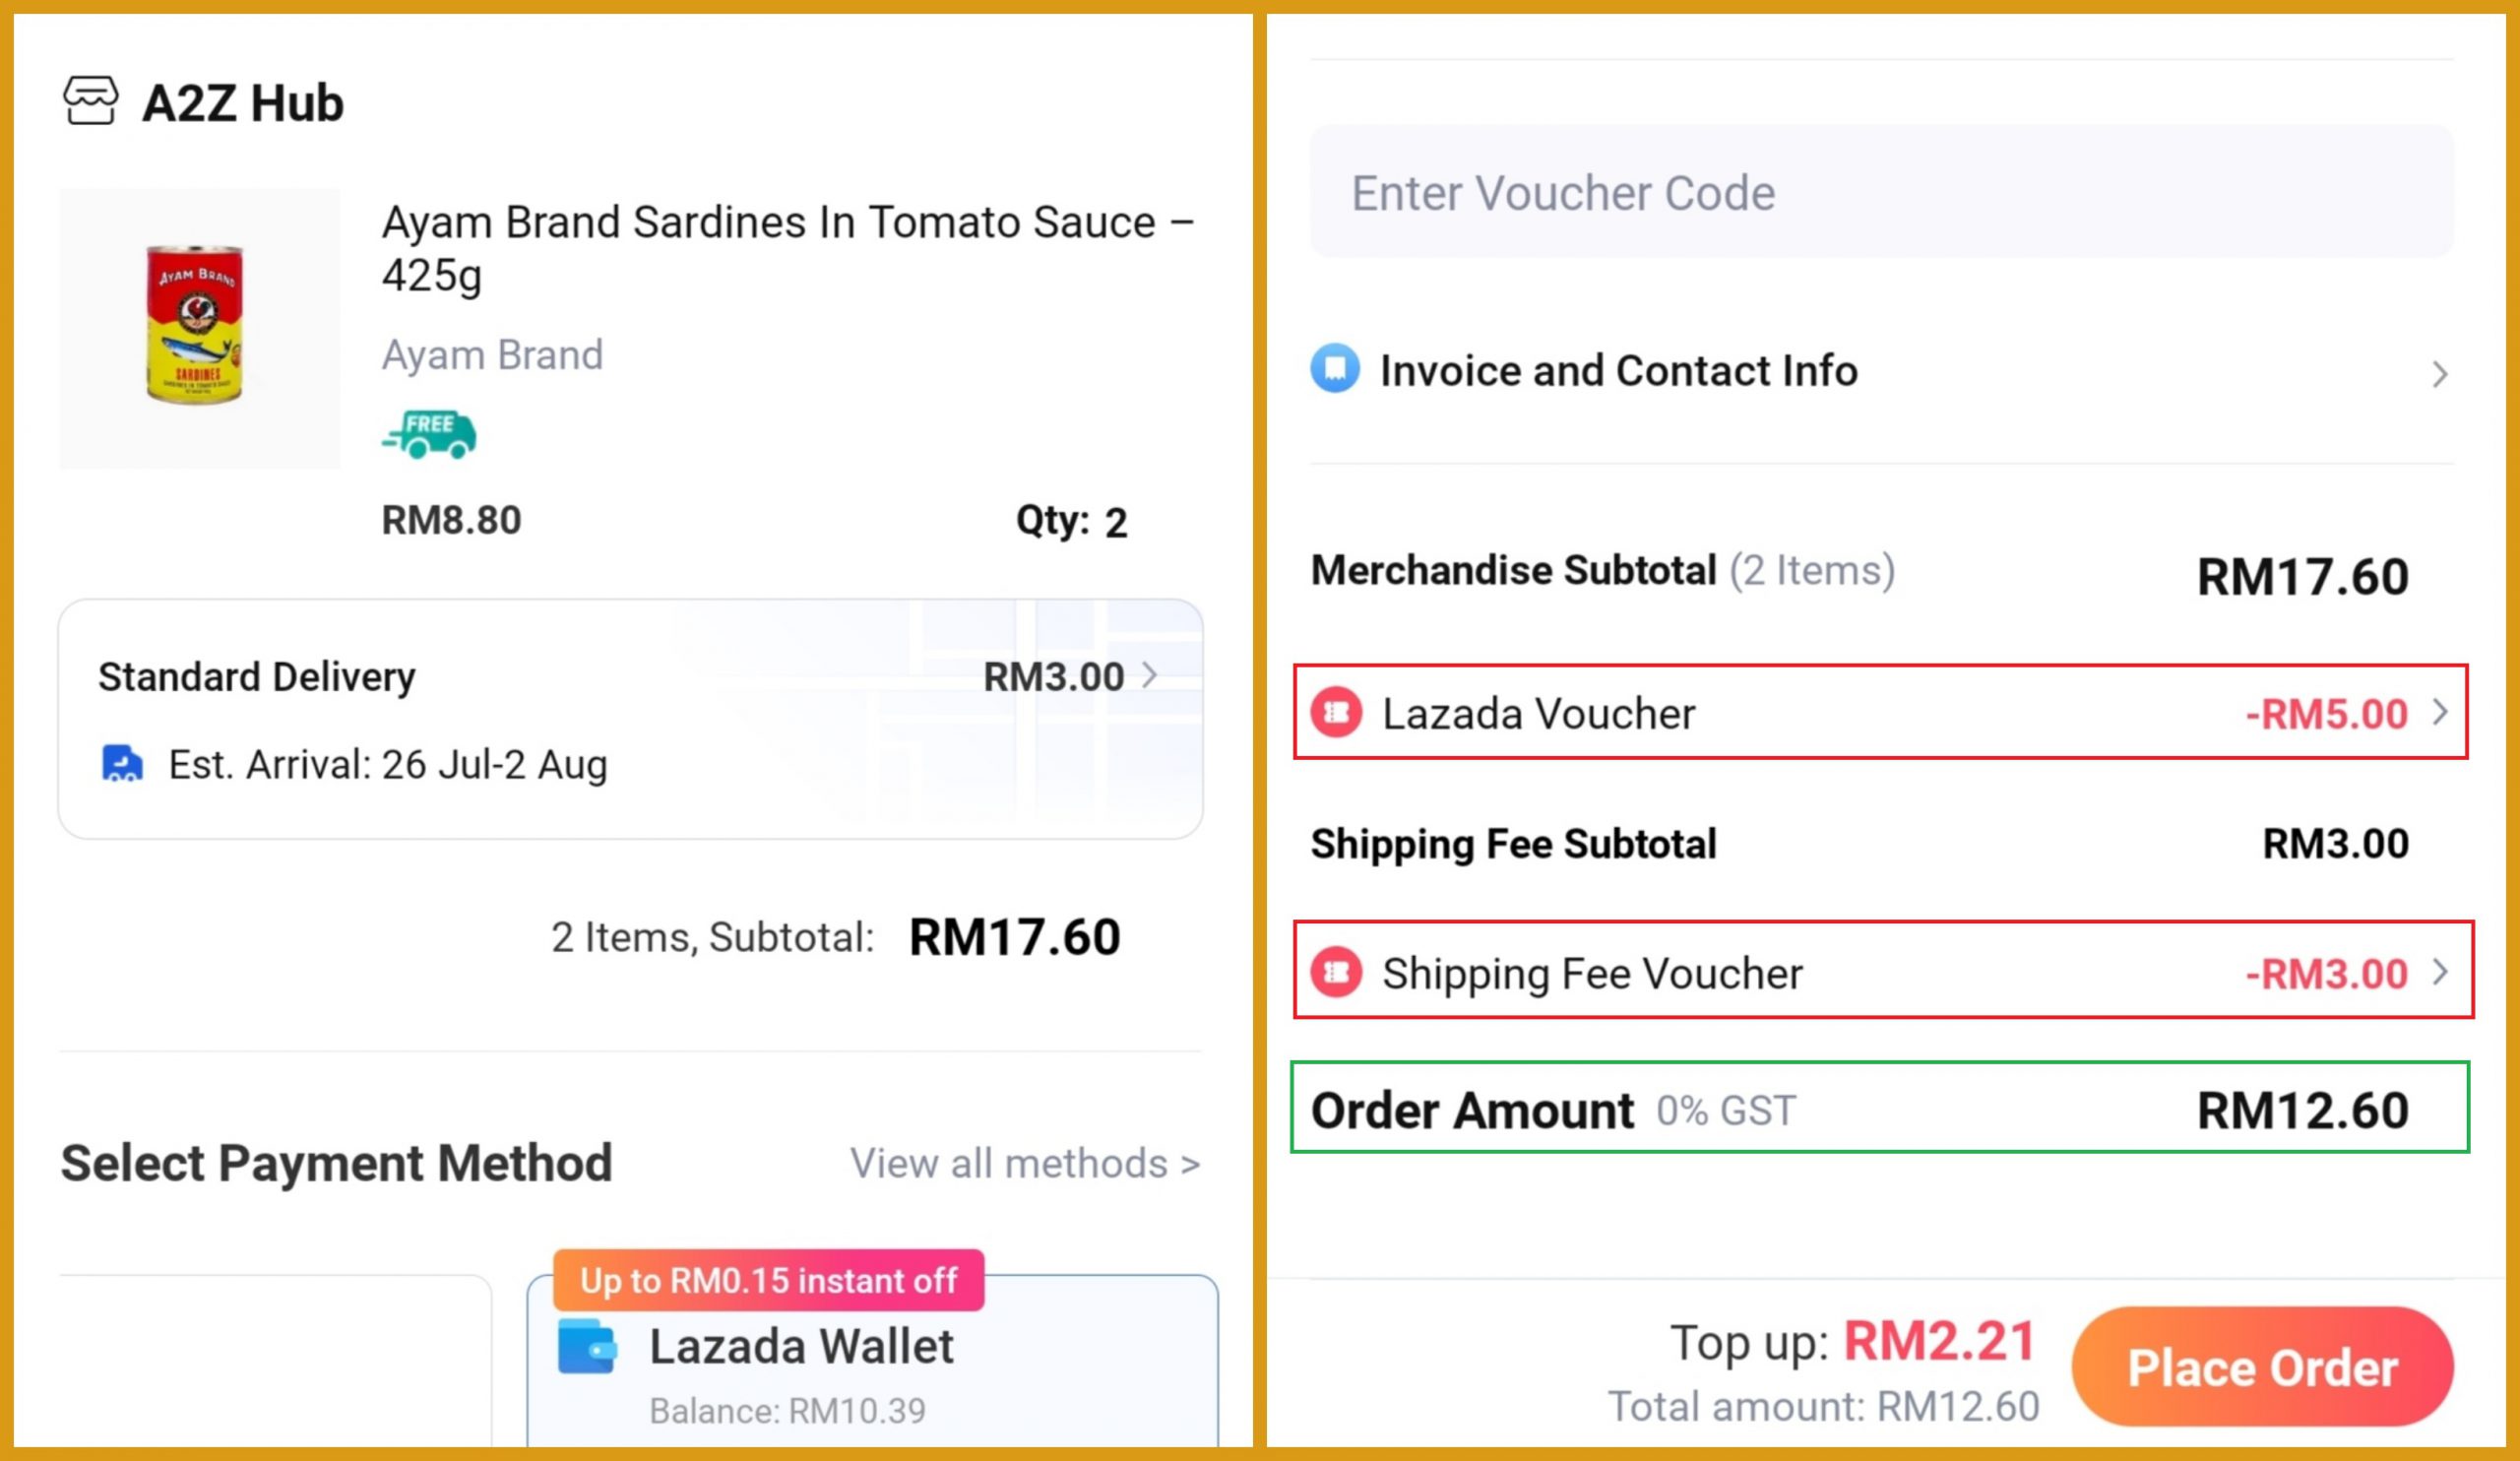This screenshot has width=2520, height=1461.
Task: Click the A2Z Hub store icon
Action: click(x=90, y=101)
